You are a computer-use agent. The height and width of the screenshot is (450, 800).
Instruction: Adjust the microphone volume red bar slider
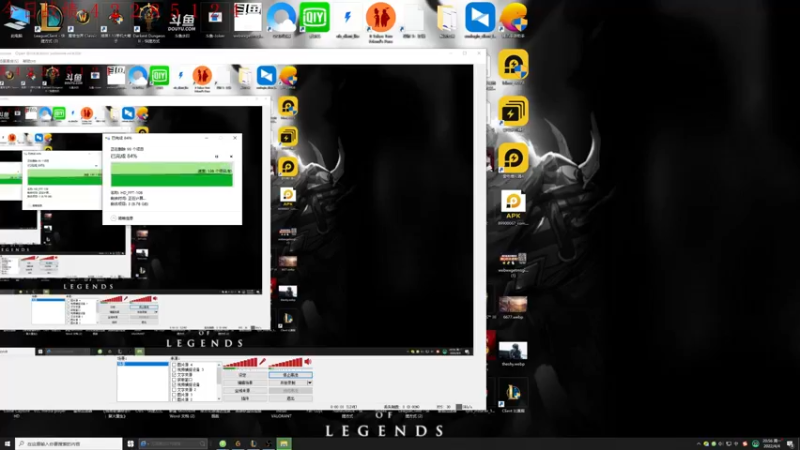tap(240, 363)
